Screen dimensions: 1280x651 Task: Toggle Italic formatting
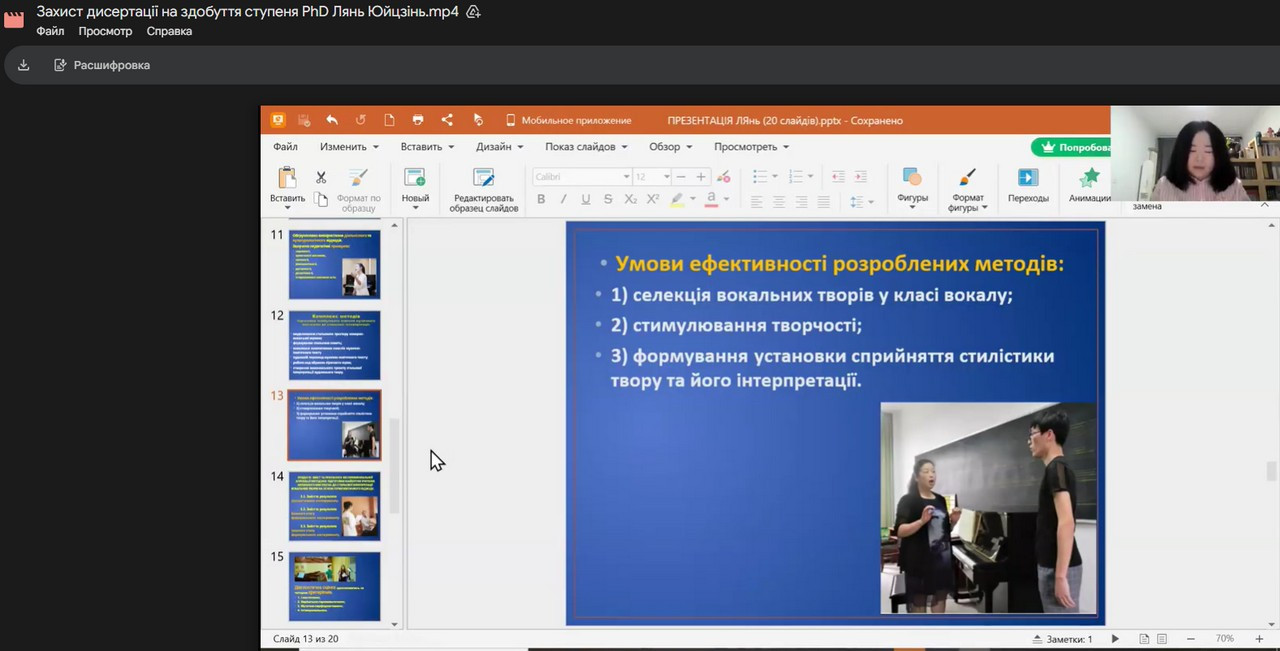click(x=563, y=199)
